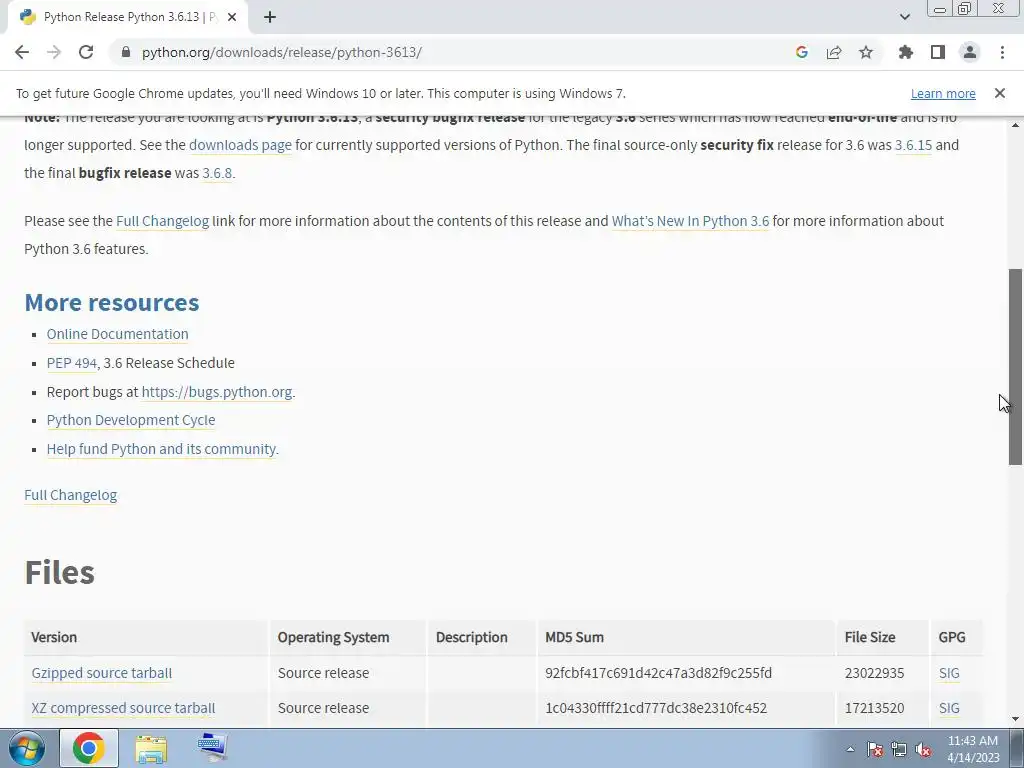Open the muted volume tray icon

[x=923, y=750]
